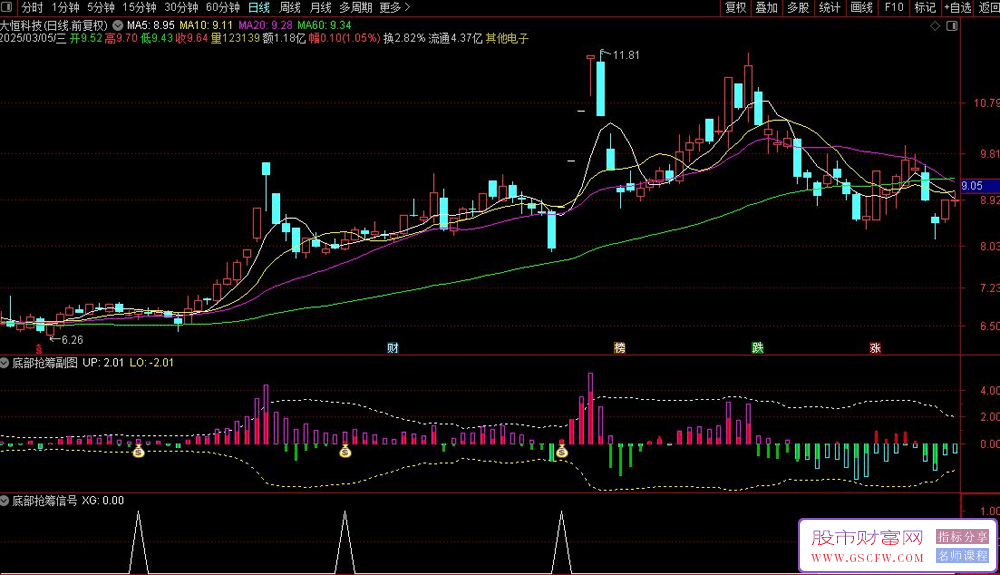Open 多周期 multi-period view
This screenshot has width=1000, height=575.
pos(355,8)
